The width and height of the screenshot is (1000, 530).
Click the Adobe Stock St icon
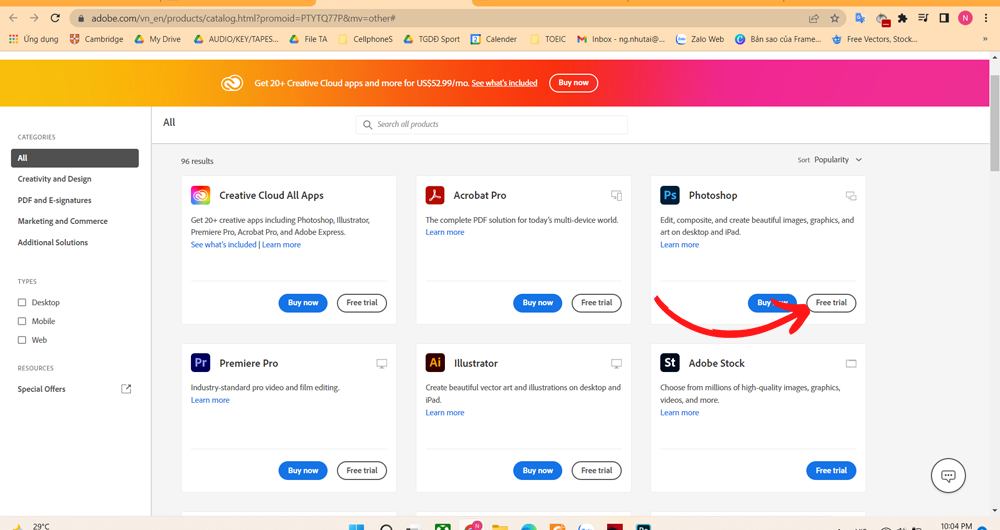(x=670, y=363)
